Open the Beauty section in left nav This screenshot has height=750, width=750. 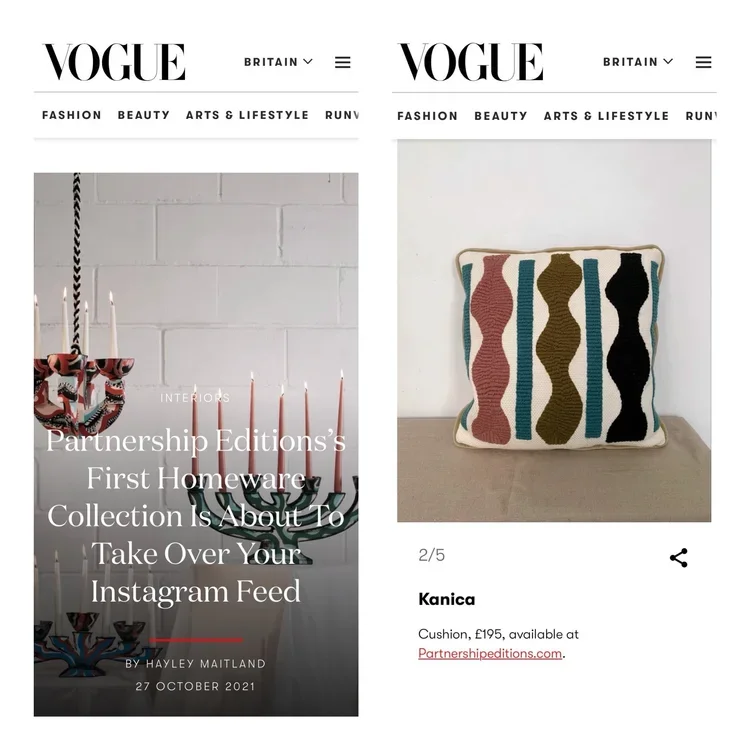click(x=144, y=115)
